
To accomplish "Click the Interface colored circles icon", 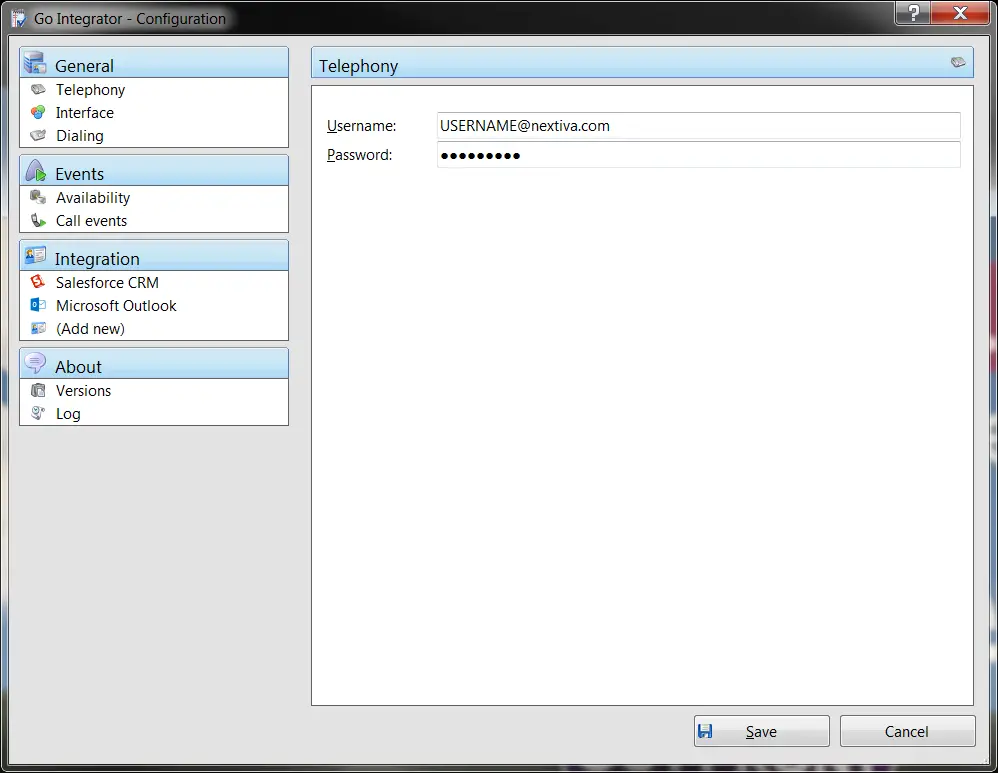I will tap(38, 112).
